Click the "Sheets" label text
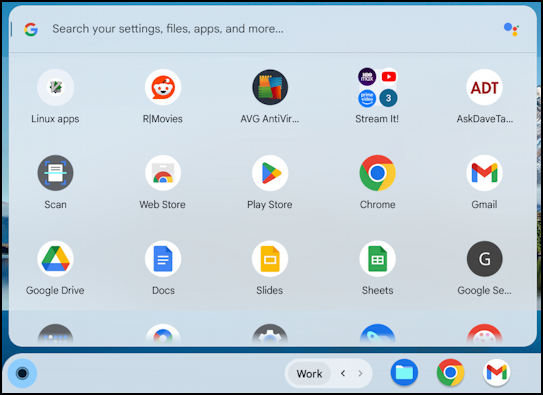Image resolution: width=543 pixels, height=395 pixels. 377,290
